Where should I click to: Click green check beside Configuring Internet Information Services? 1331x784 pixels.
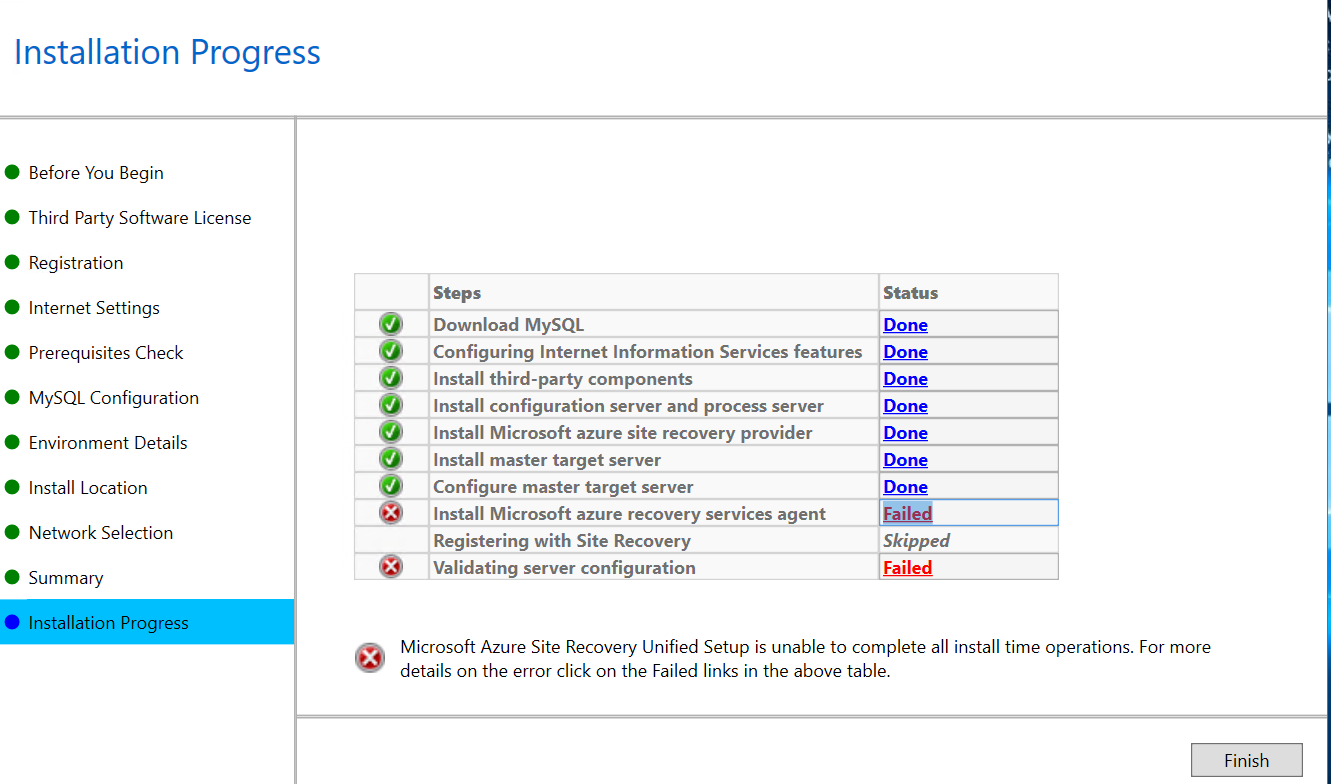391,351
